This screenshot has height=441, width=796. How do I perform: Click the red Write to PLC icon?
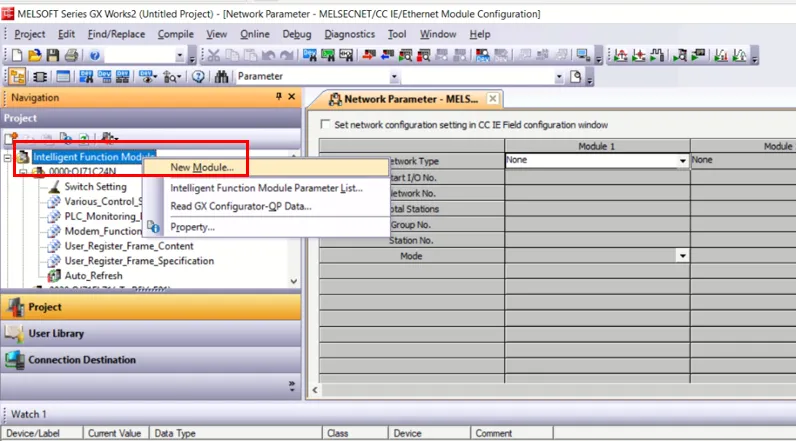(x=369, y=55)
